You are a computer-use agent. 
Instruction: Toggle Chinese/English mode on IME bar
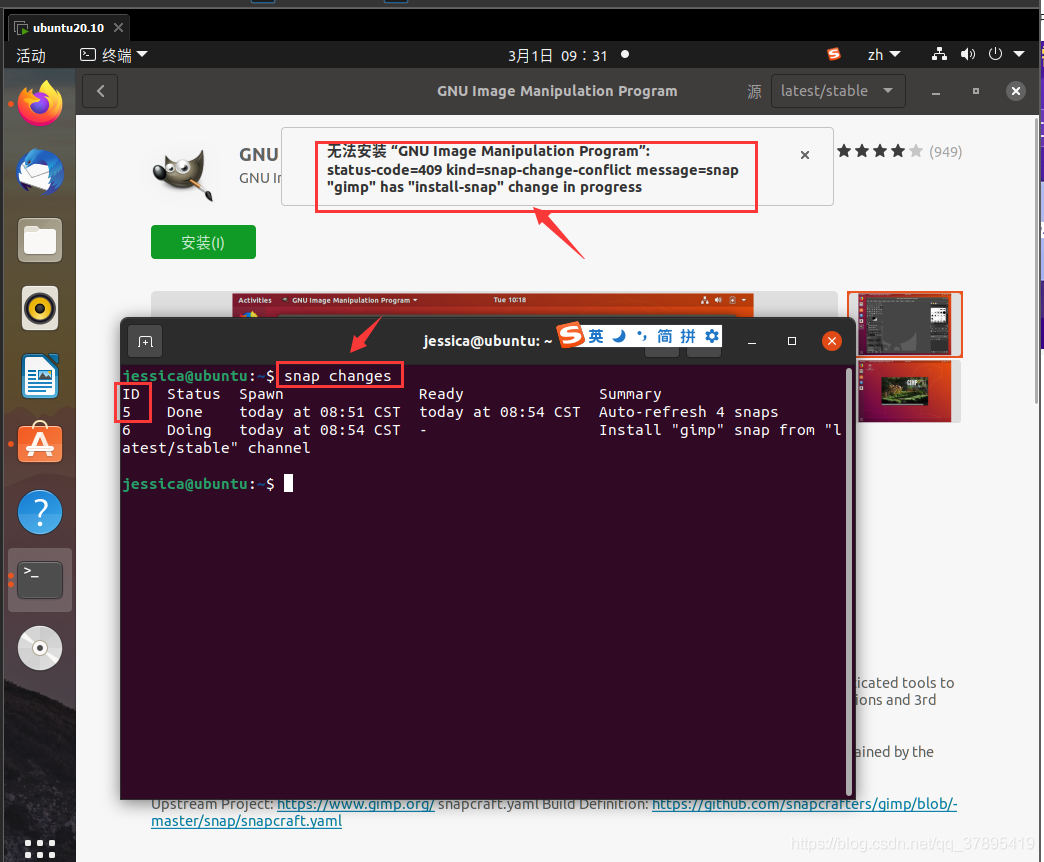(x=596, y=336)
